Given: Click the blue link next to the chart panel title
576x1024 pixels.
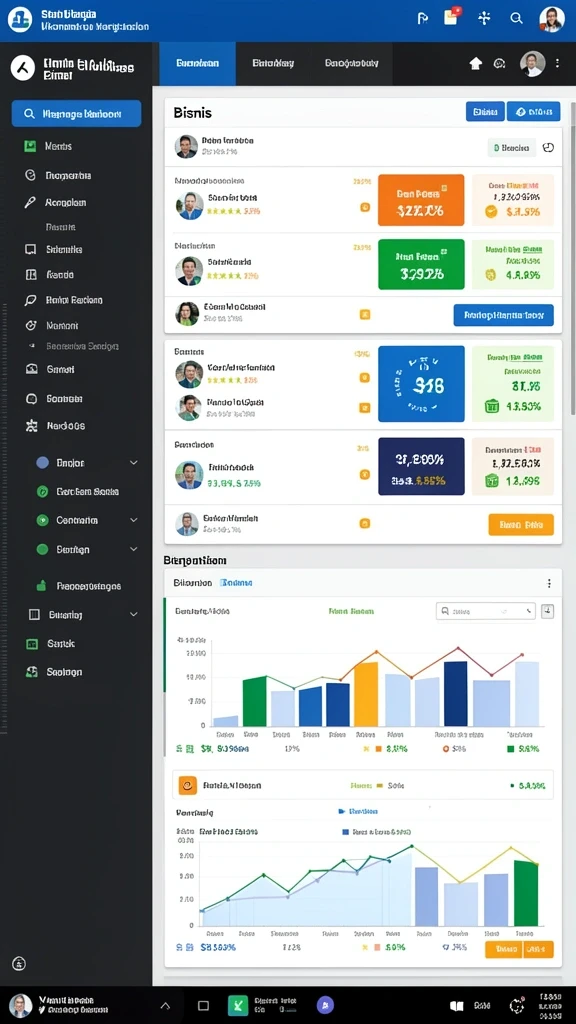Looking at the screenshot, I should (x=236, y=583).
